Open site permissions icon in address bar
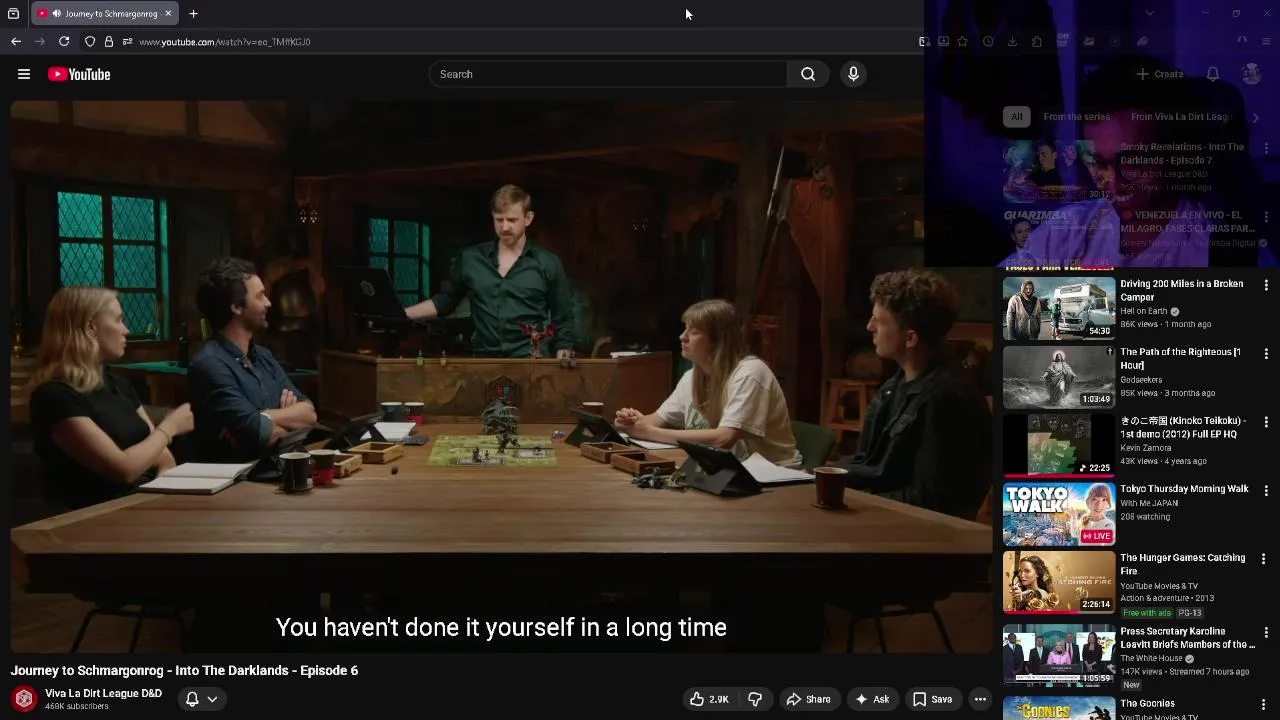This screenshot has height=720, width=1280. 127,41
